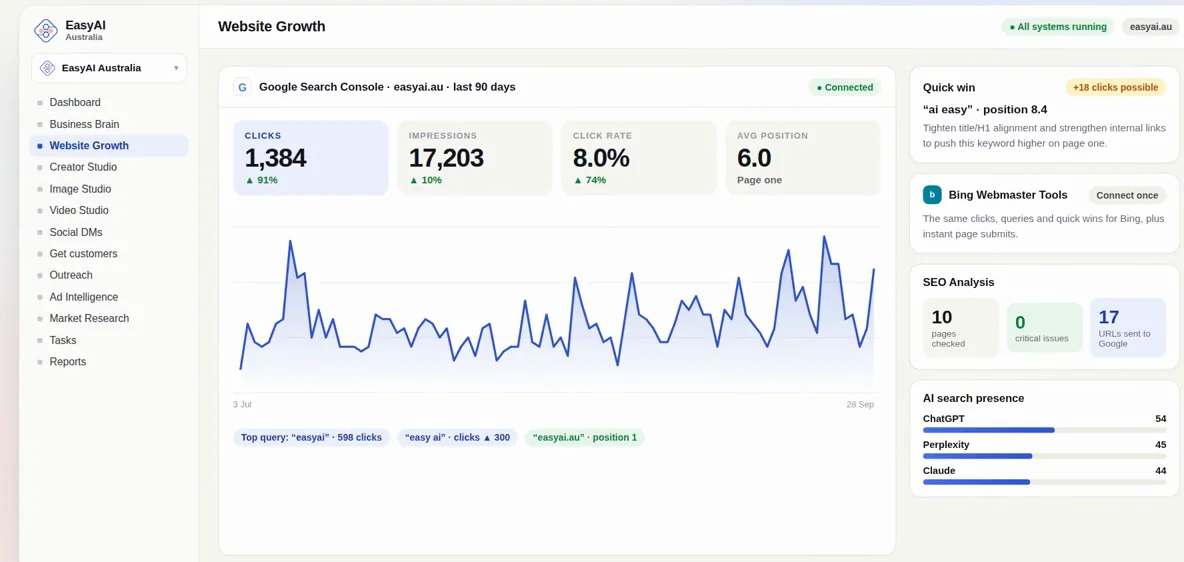Click the Website Growth page title
Image resolution: width=1184 pixels, height=562 pixels.
click(x=272, y=26)
